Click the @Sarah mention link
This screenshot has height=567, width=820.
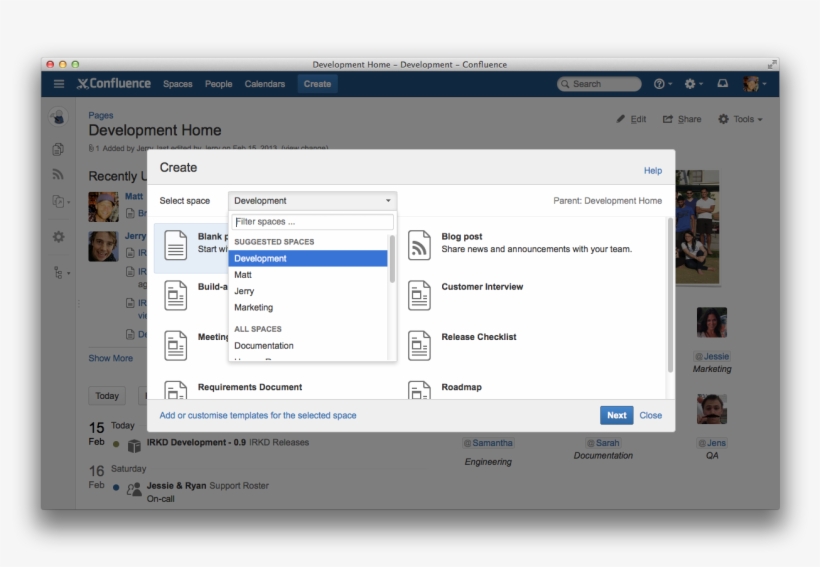[x=603, y=443]
